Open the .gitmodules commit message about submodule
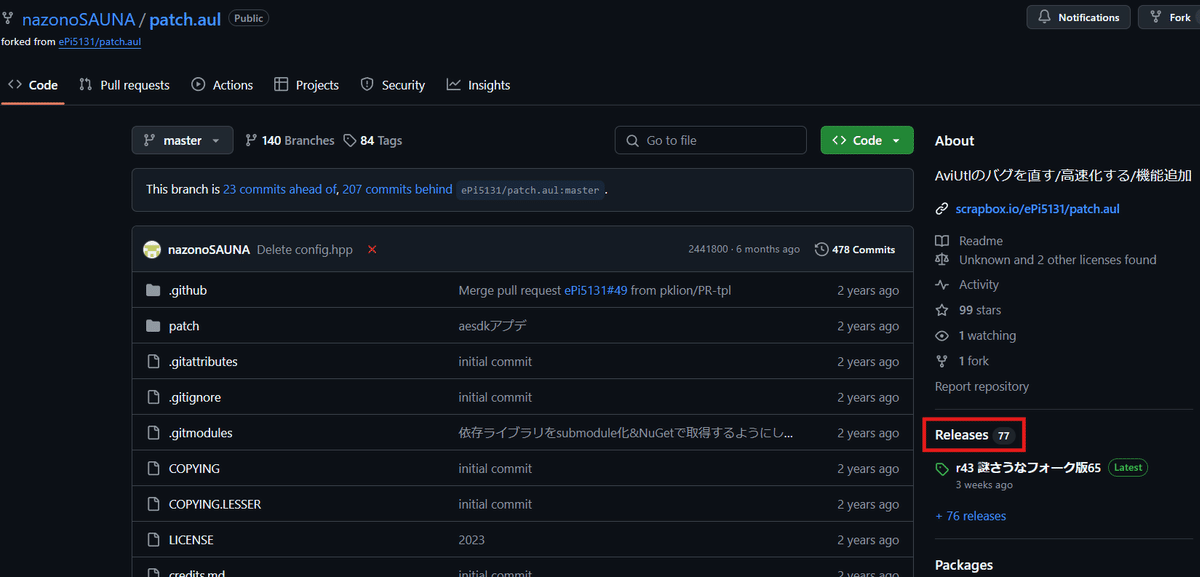Image resolution: width=1200 pixels, height=577 pixels. tap(626, 433)
